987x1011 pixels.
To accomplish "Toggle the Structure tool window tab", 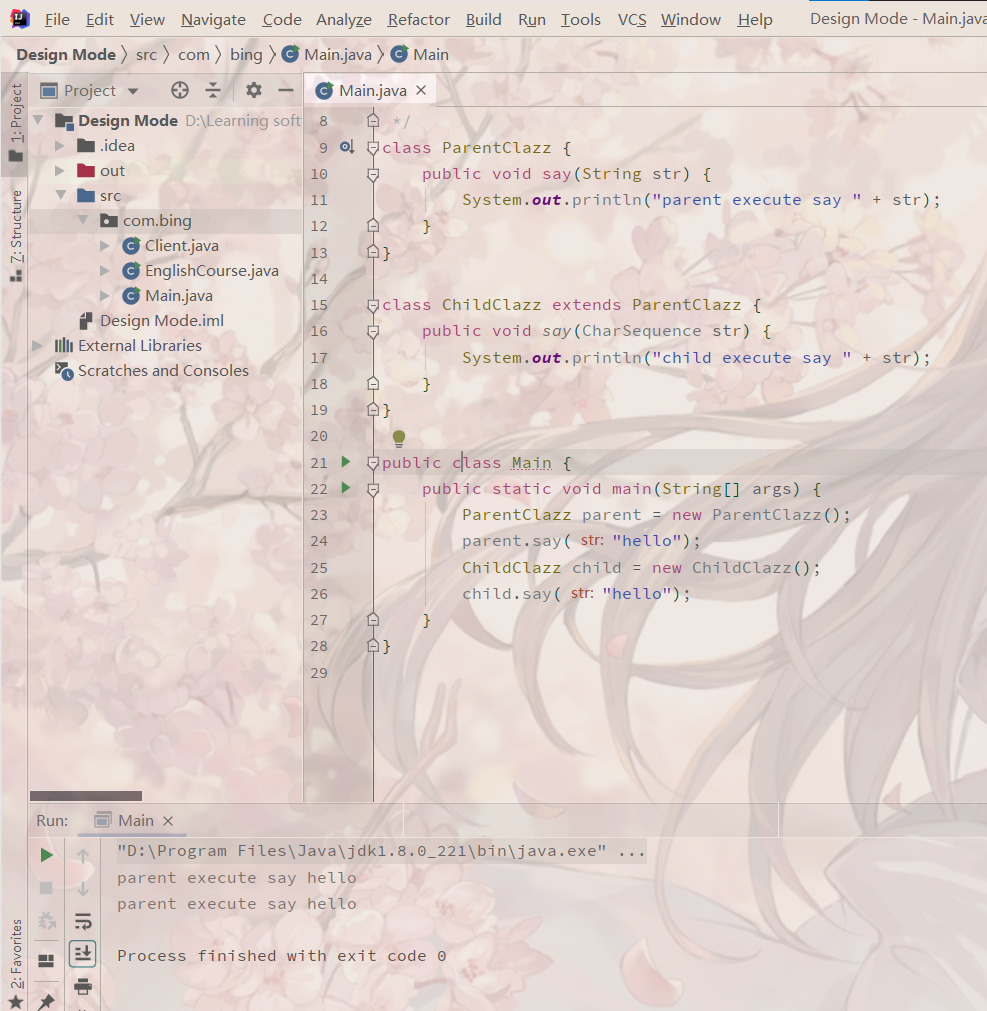I will point(15,236).
